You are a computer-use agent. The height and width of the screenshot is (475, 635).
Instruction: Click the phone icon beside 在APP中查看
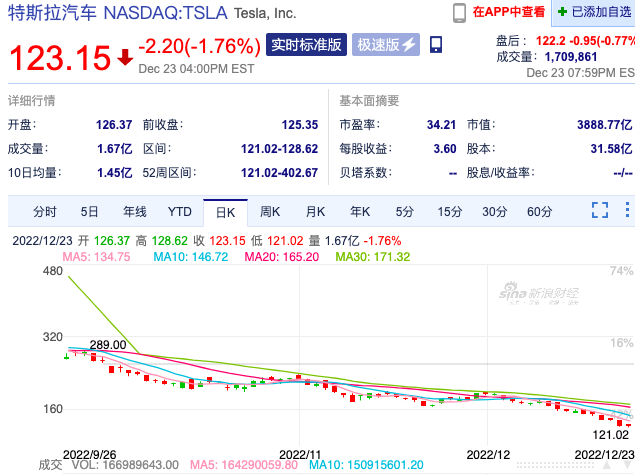(459, 13)
